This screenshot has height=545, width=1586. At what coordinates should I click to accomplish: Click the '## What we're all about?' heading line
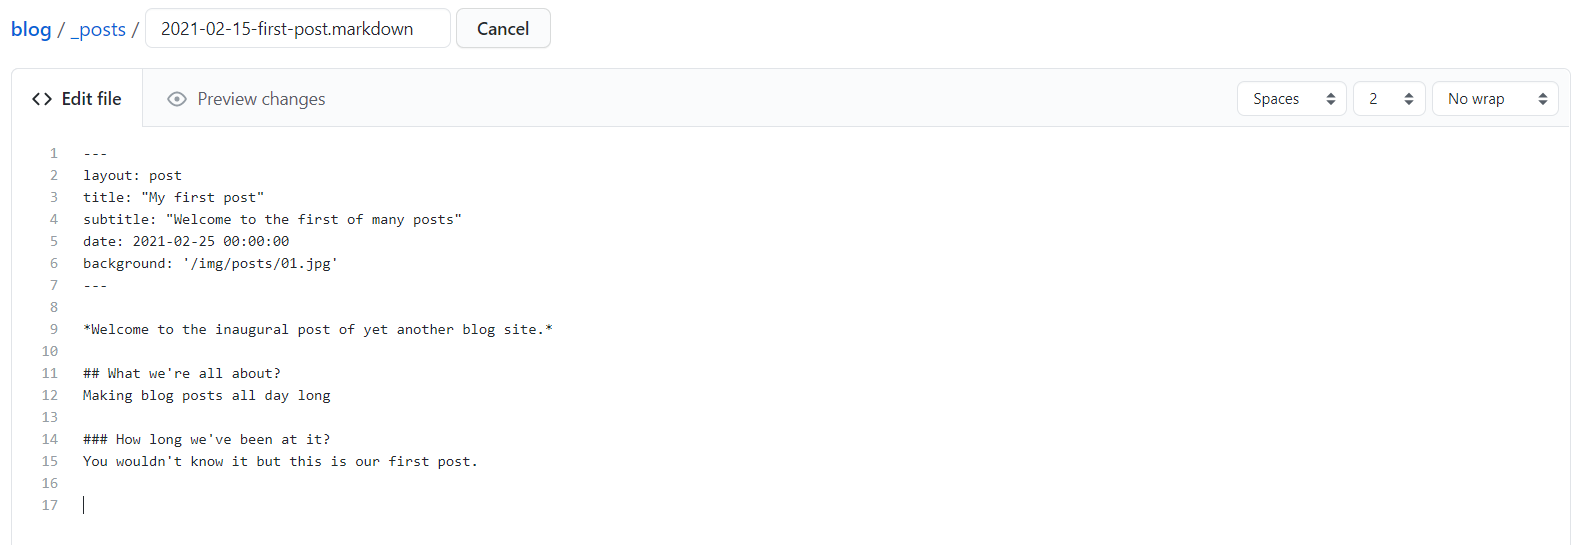click(182, 373)
